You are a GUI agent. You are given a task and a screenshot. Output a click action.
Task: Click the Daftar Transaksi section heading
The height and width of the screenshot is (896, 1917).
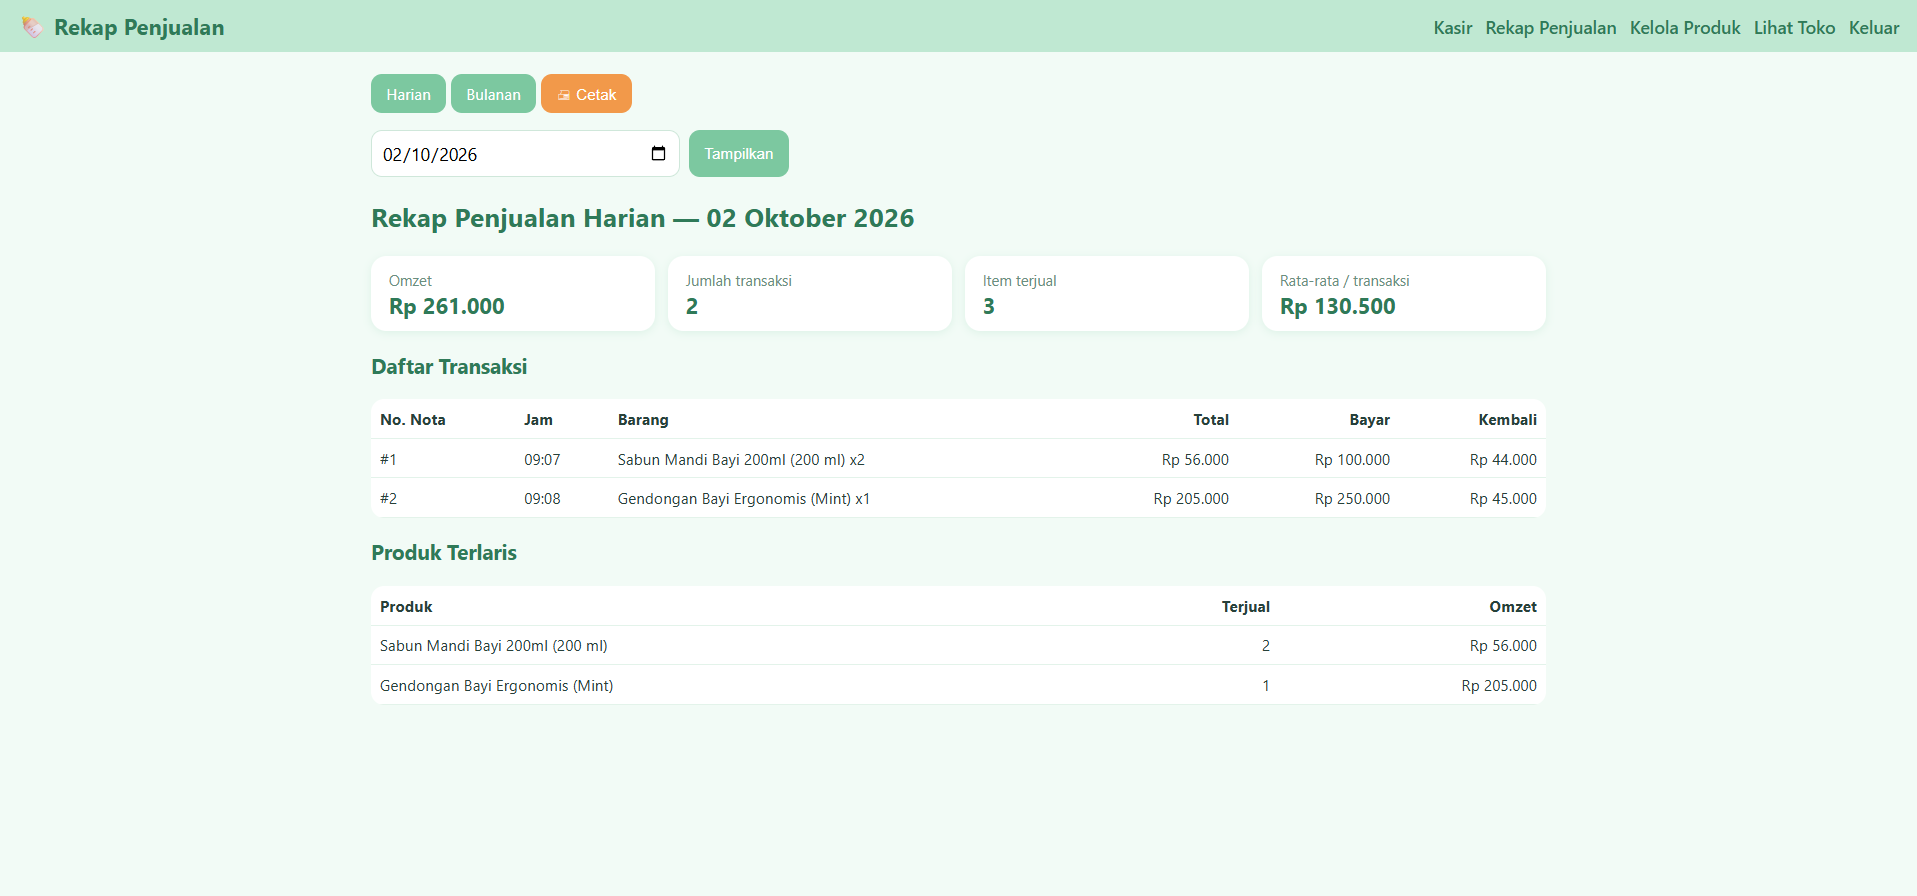point(449,367)
